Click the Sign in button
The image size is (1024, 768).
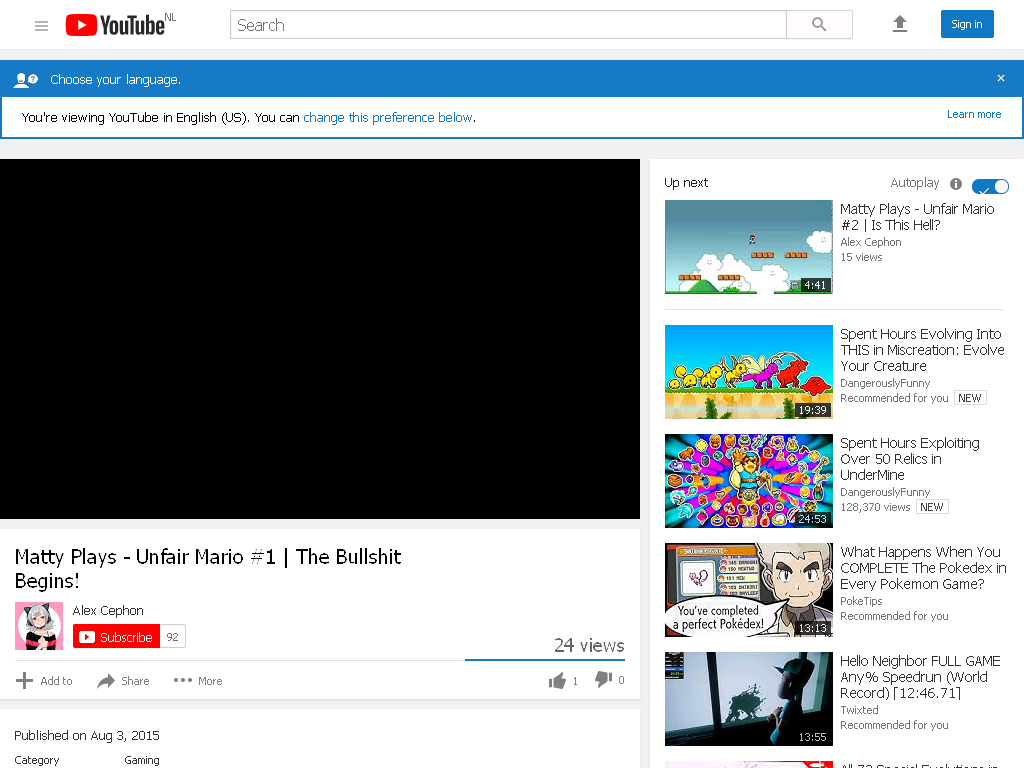(967, 24)
